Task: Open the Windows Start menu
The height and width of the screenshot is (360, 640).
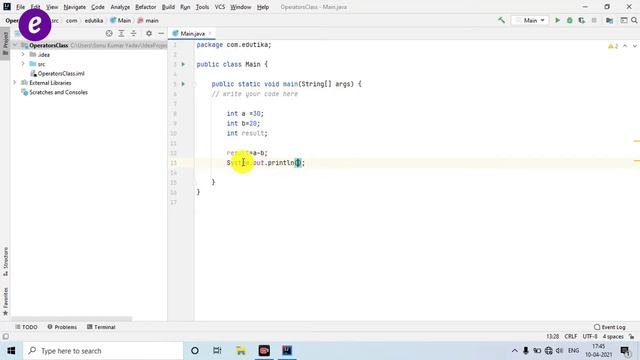Action: pyautogui.click(x=11, y=351)
